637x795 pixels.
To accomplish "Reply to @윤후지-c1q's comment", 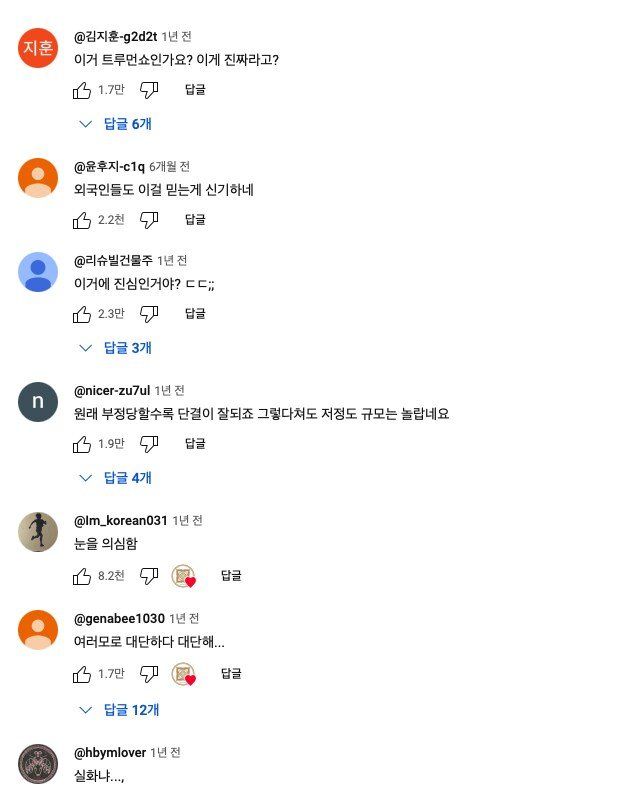I will tap(195, 219).
